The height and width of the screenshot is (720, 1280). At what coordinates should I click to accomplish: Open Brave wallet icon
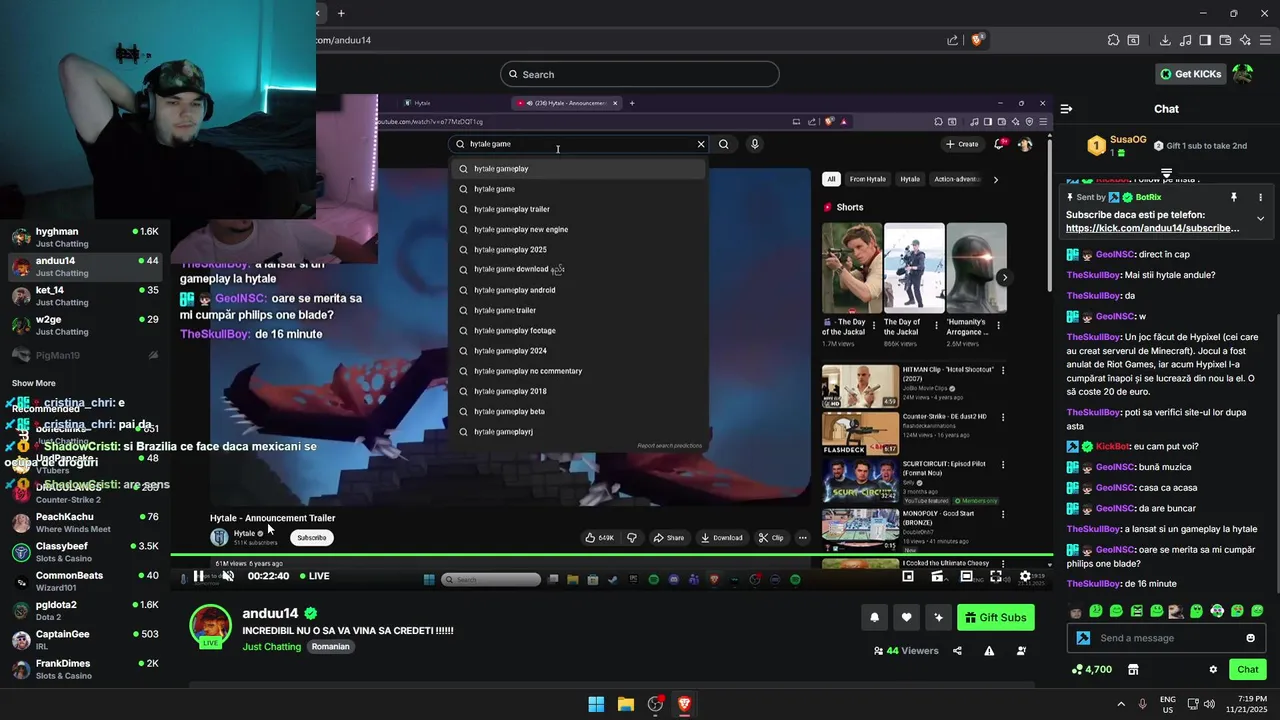(1225, 40)
